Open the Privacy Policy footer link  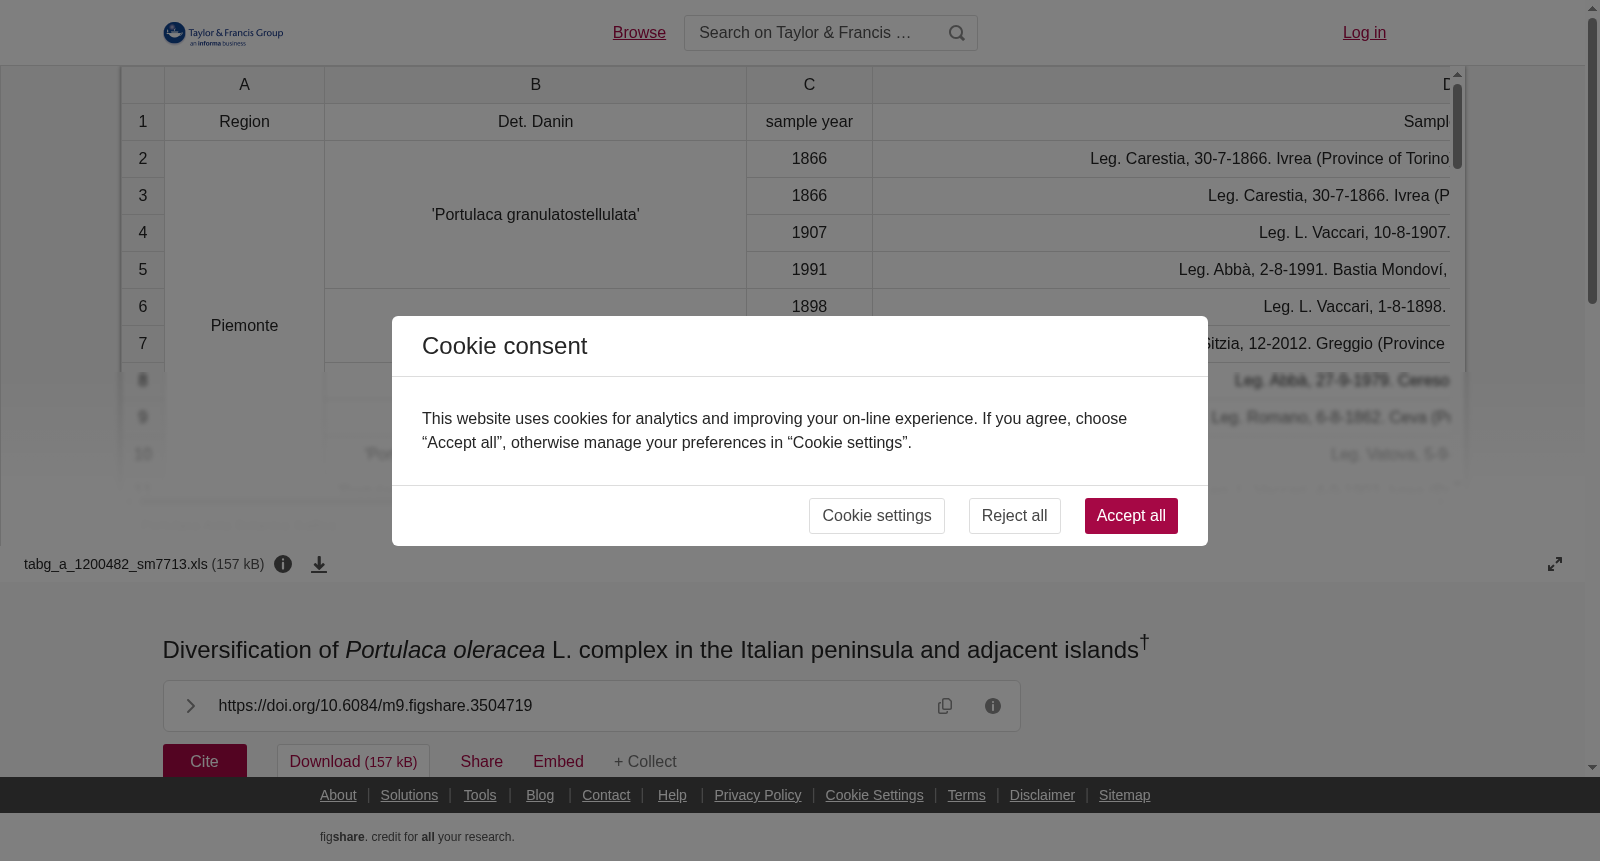click(758, 795)
